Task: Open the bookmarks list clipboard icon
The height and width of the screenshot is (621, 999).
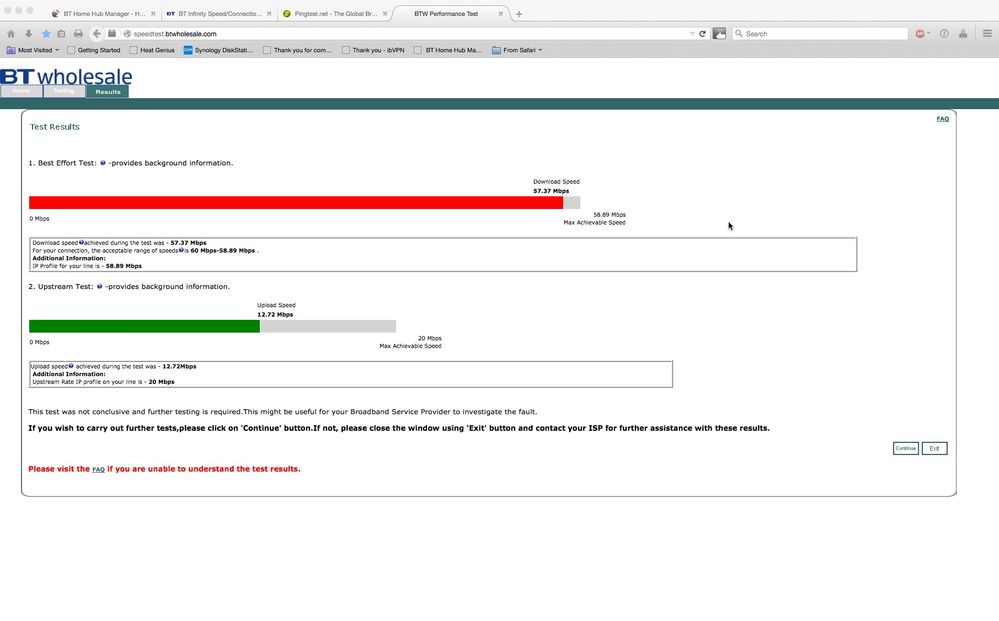Action: (x=61, y=34)
